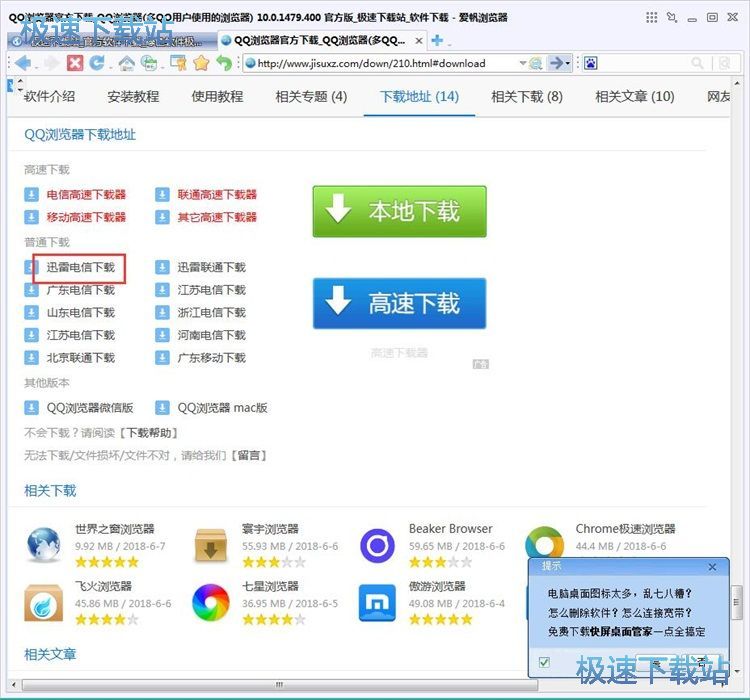This screenshot has width=750, height=700.
Task: Click the 其它高速下载器 link
Action: point(217,217)
